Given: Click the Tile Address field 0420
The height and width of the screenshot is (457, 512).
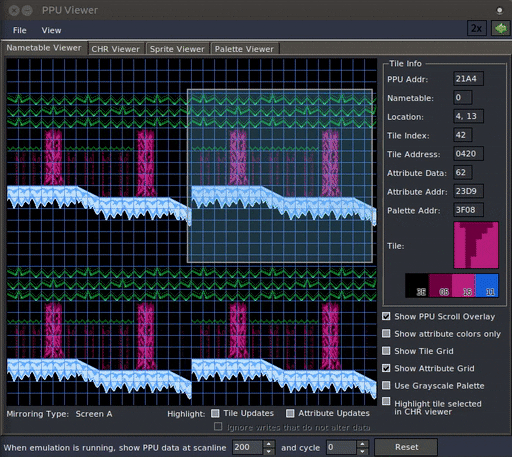Looking at the screenshot, I should tap(468, 154).
